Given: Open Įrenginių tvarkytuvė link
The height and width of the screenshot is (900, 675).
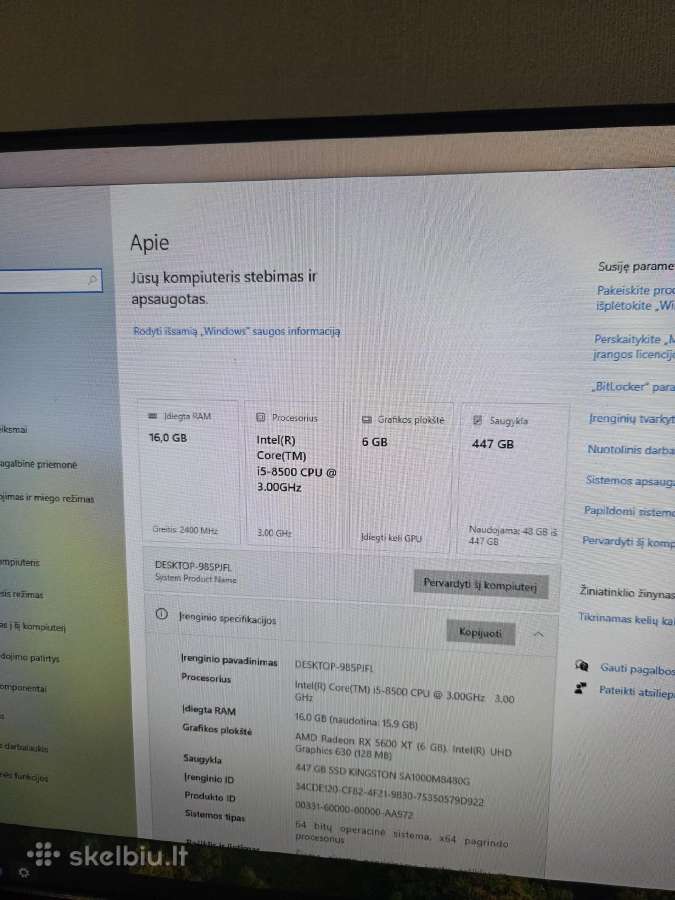Looking at the screenshot, I should tap(632, 418).
